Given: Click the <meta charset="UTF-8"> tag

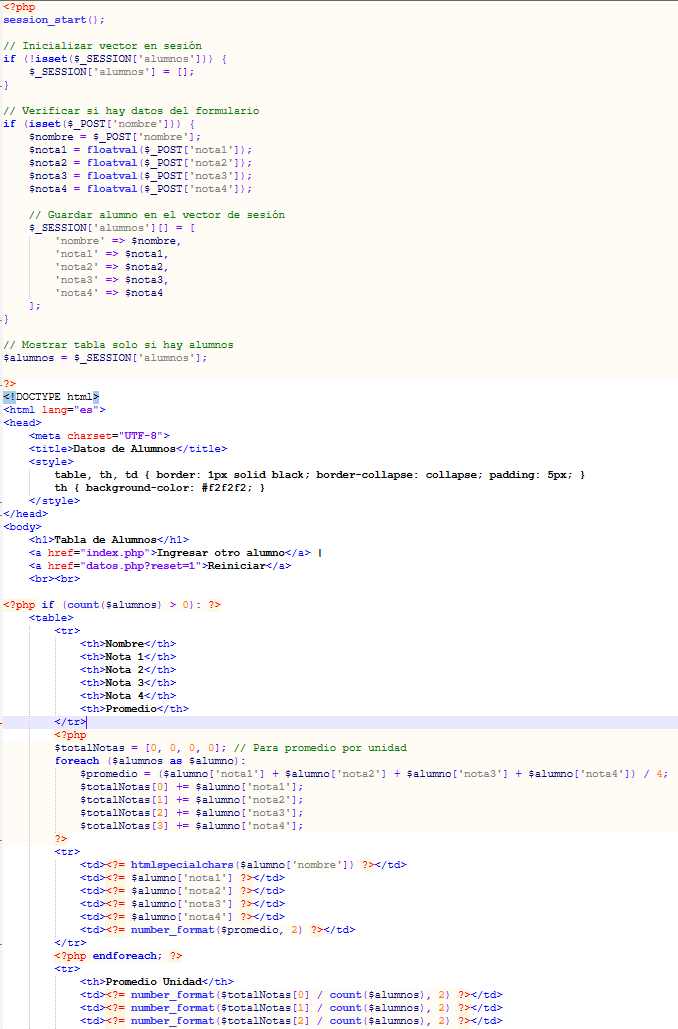Looking at the screenshot, I should coord(99,436).
